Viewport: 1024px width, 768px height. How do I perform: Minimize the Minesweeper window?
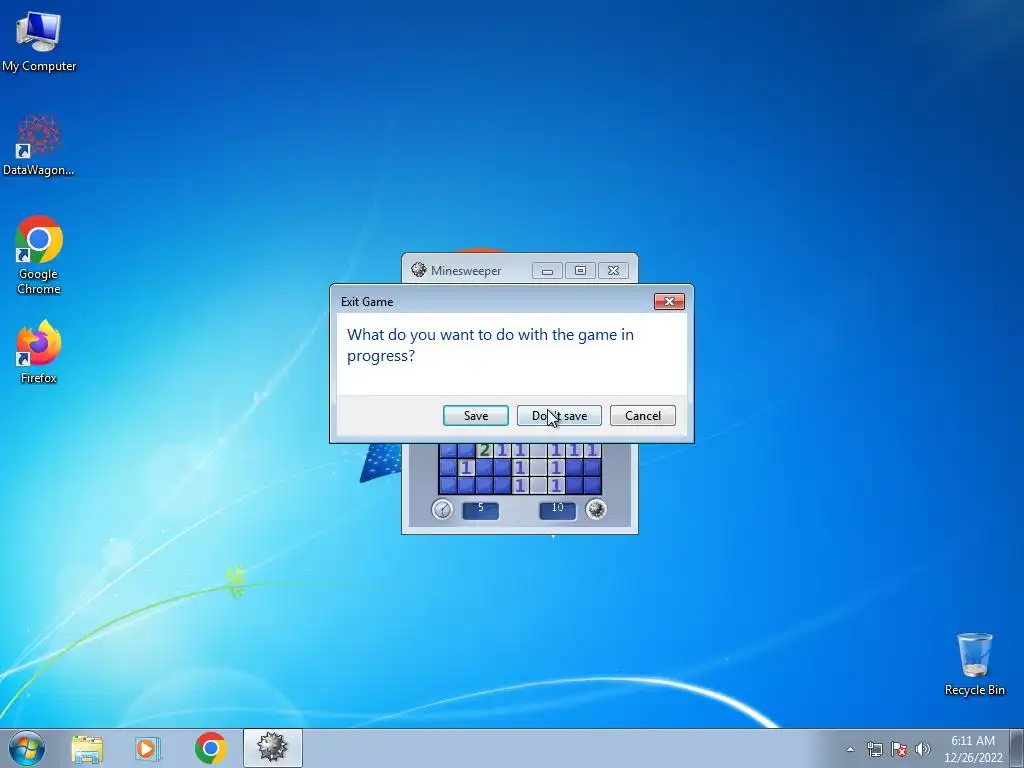click(547, 271)
